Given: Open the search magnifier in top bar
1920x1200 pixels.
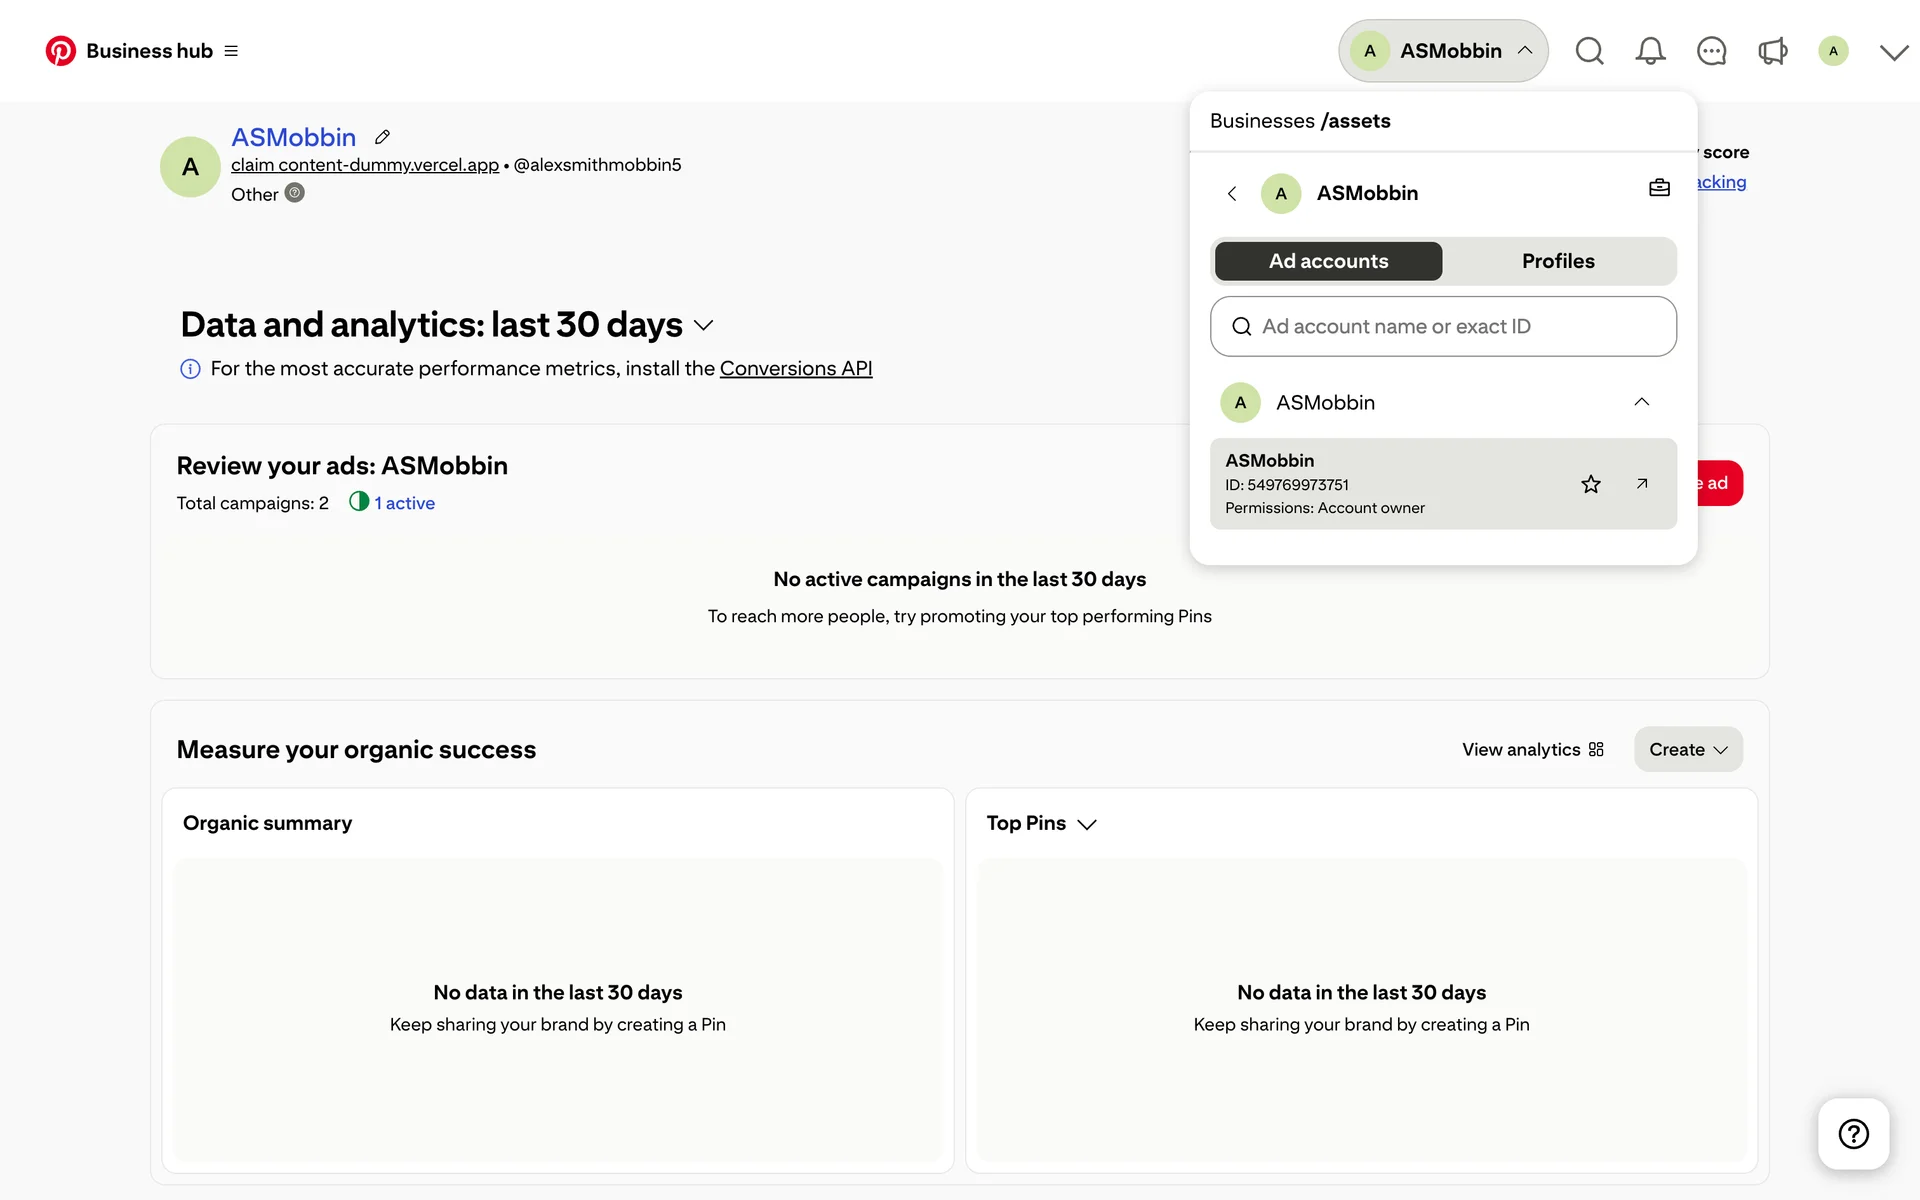Looking at the screenshot, I should click(1589, 51).
